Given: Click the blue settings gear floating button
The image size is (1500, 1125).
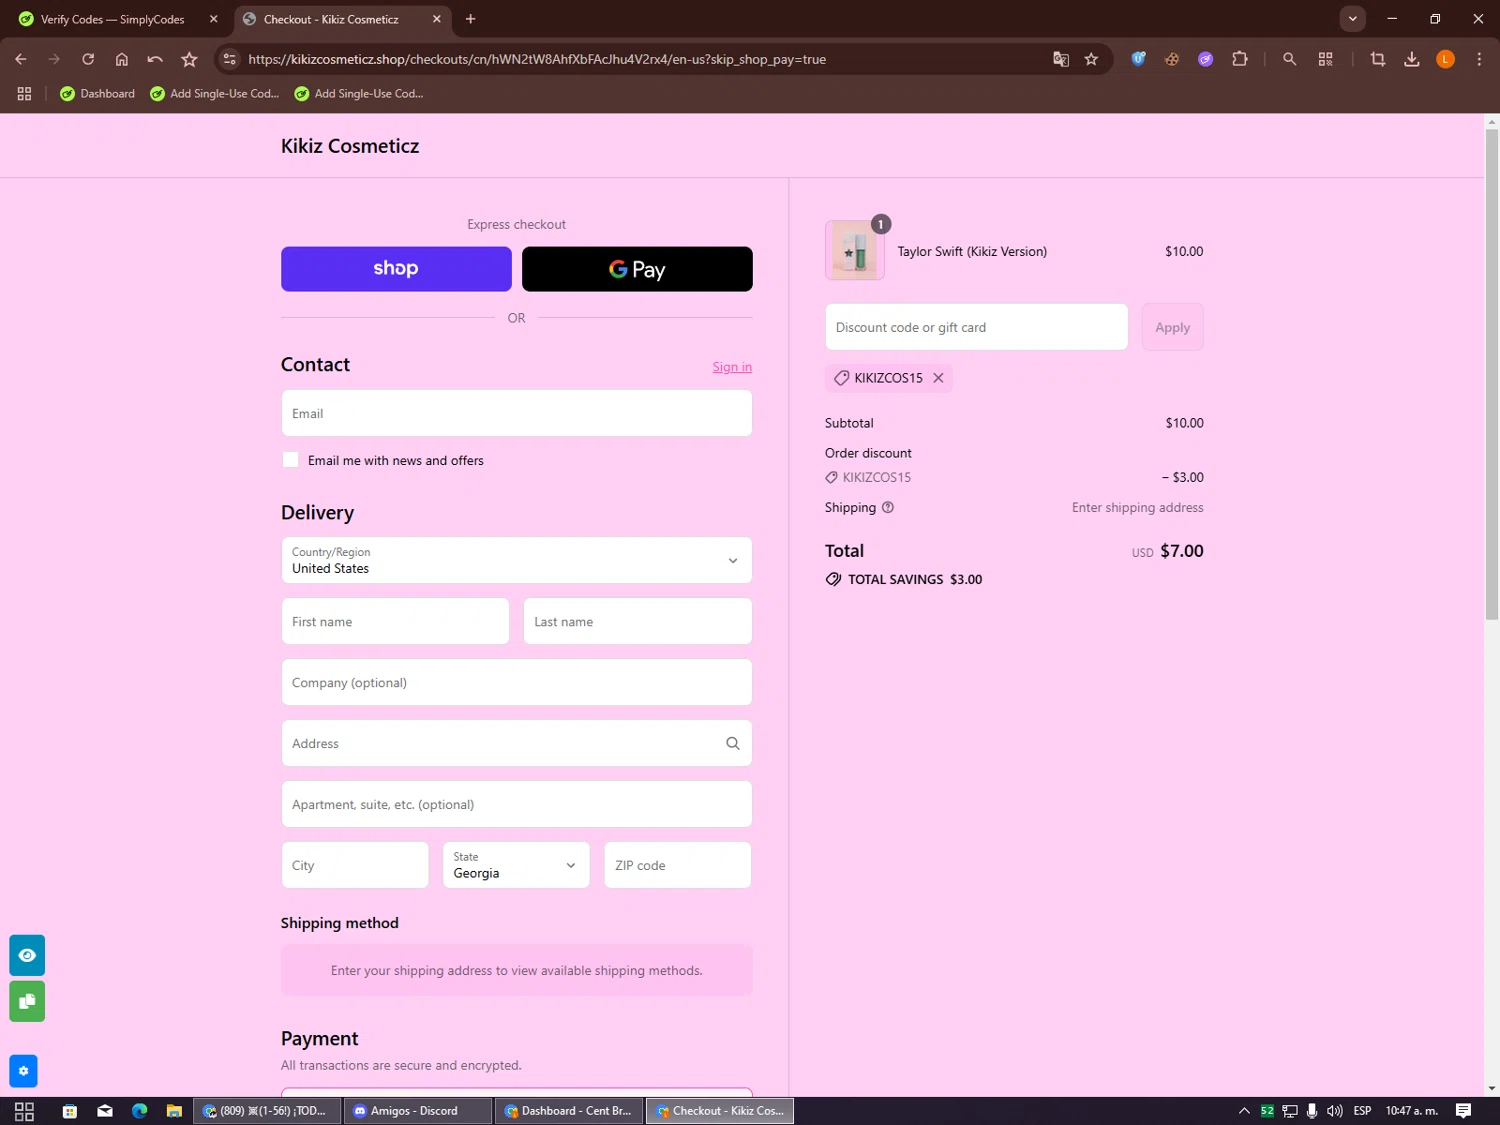Looking at the screenshot, I should (x=23, y=1071).
